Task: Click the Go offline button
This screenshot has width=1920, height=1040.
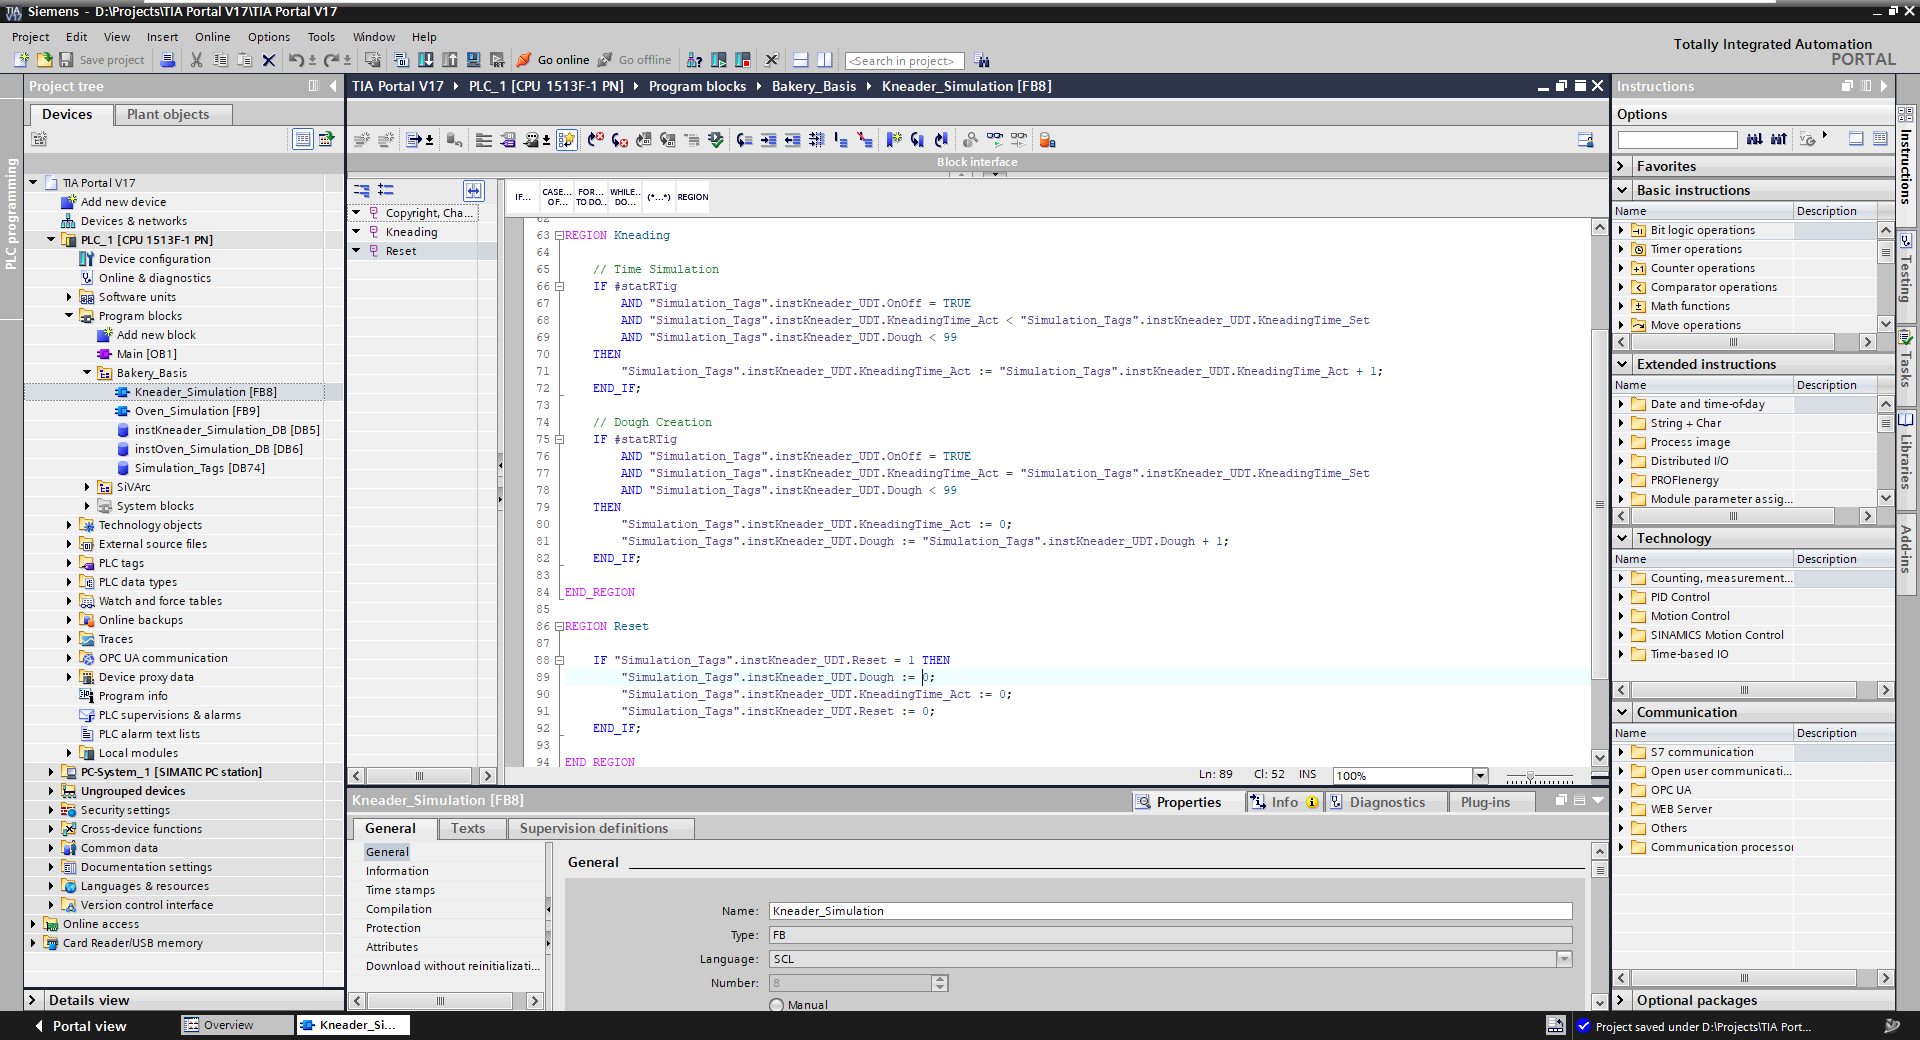Action: [636, 60]
